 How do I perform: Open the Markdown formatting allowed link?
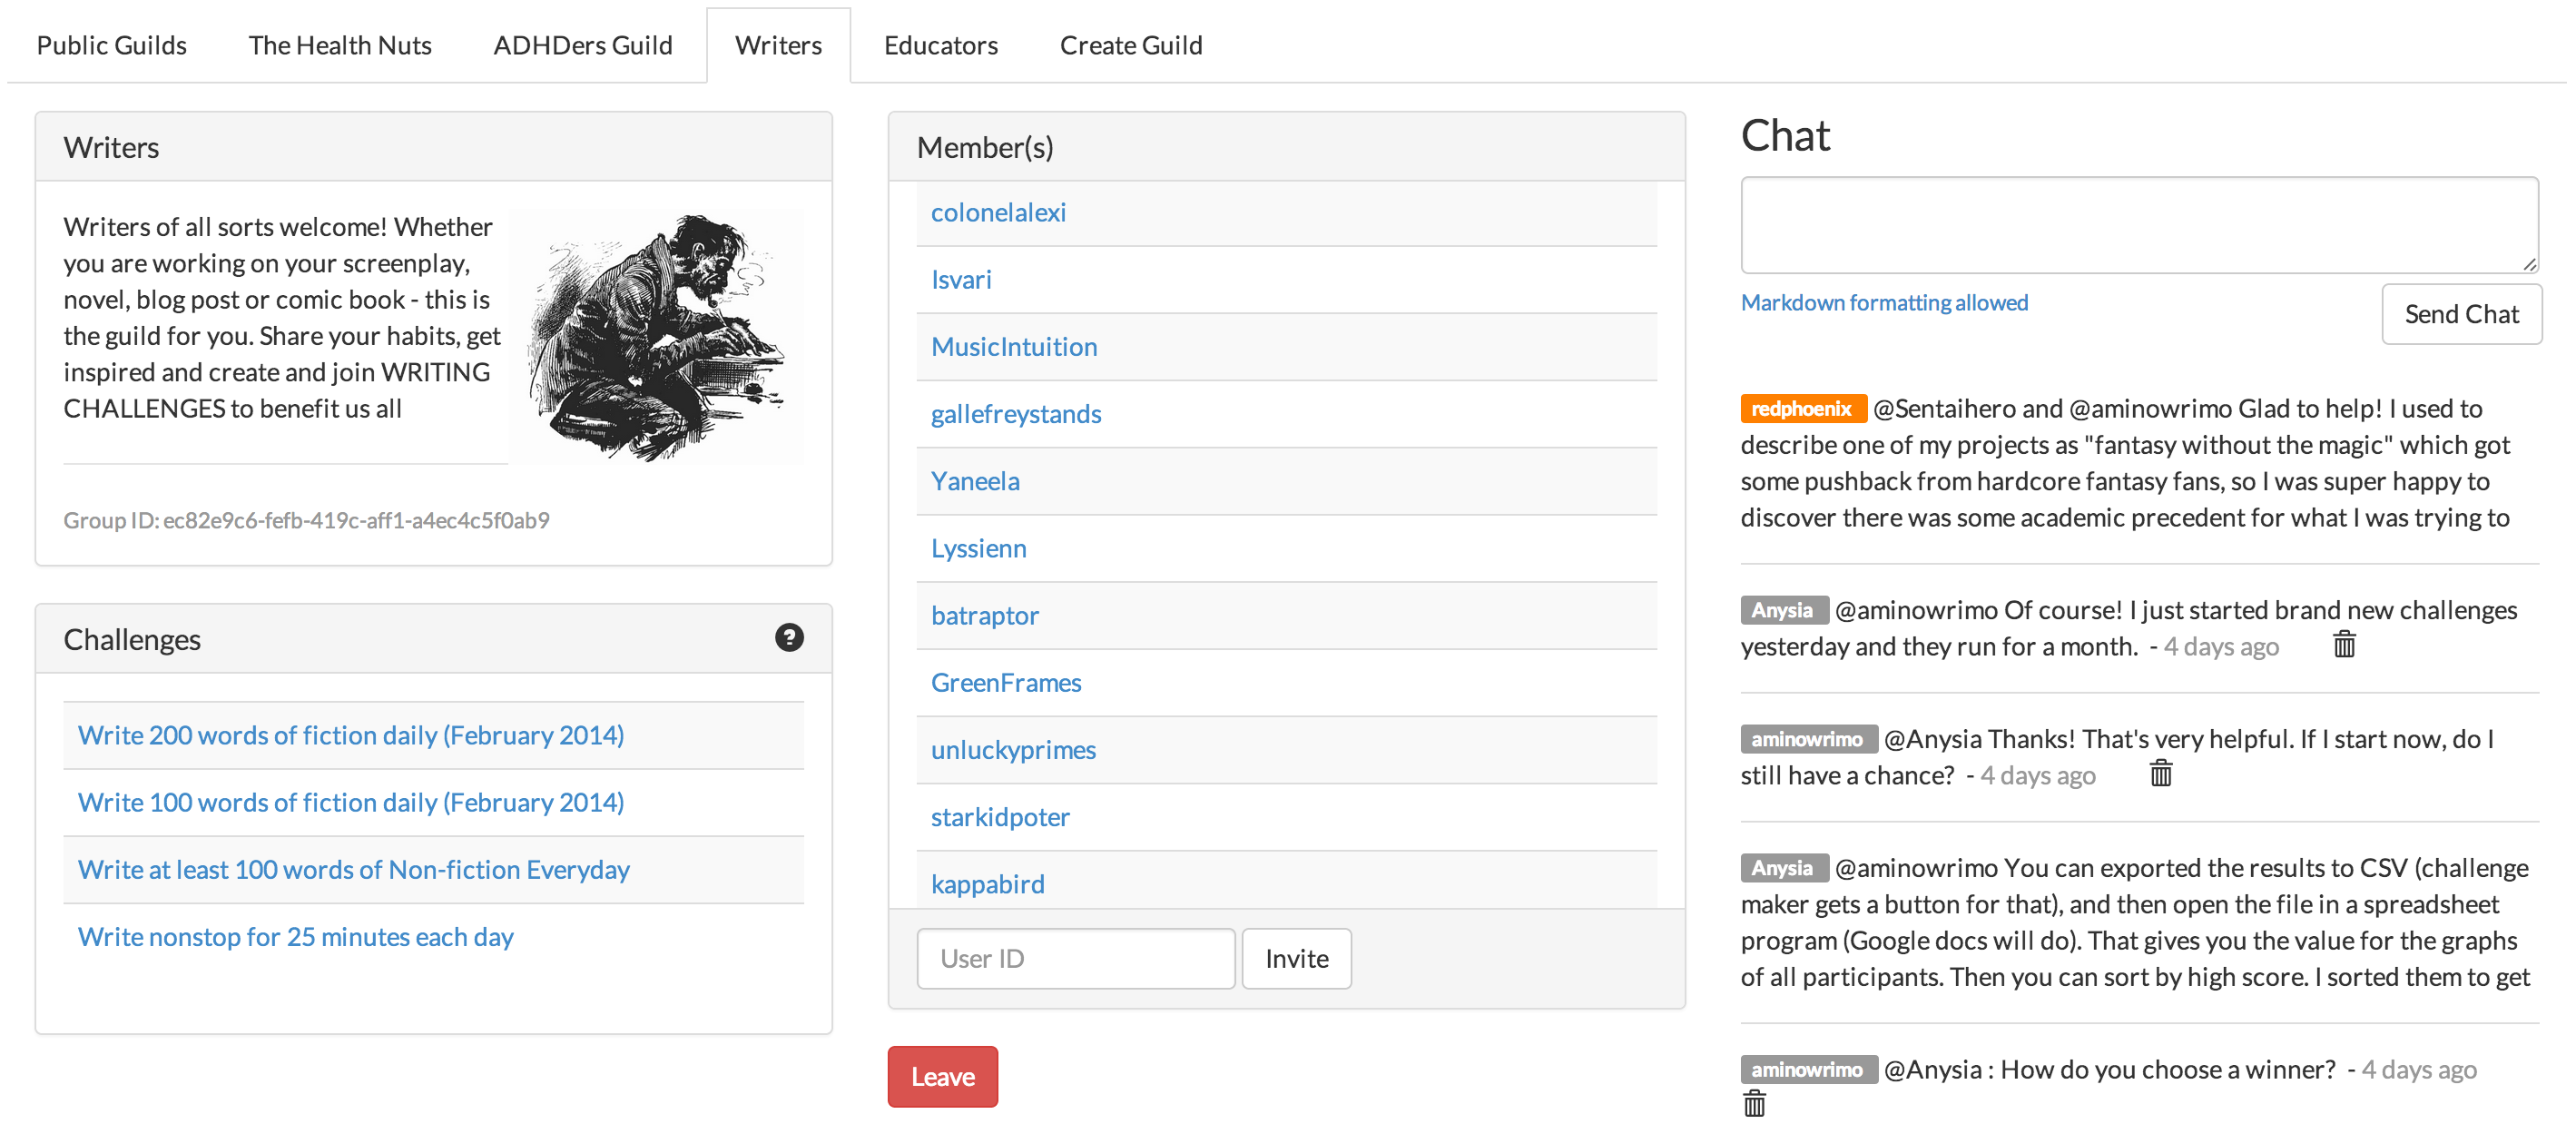point(1884,302)
